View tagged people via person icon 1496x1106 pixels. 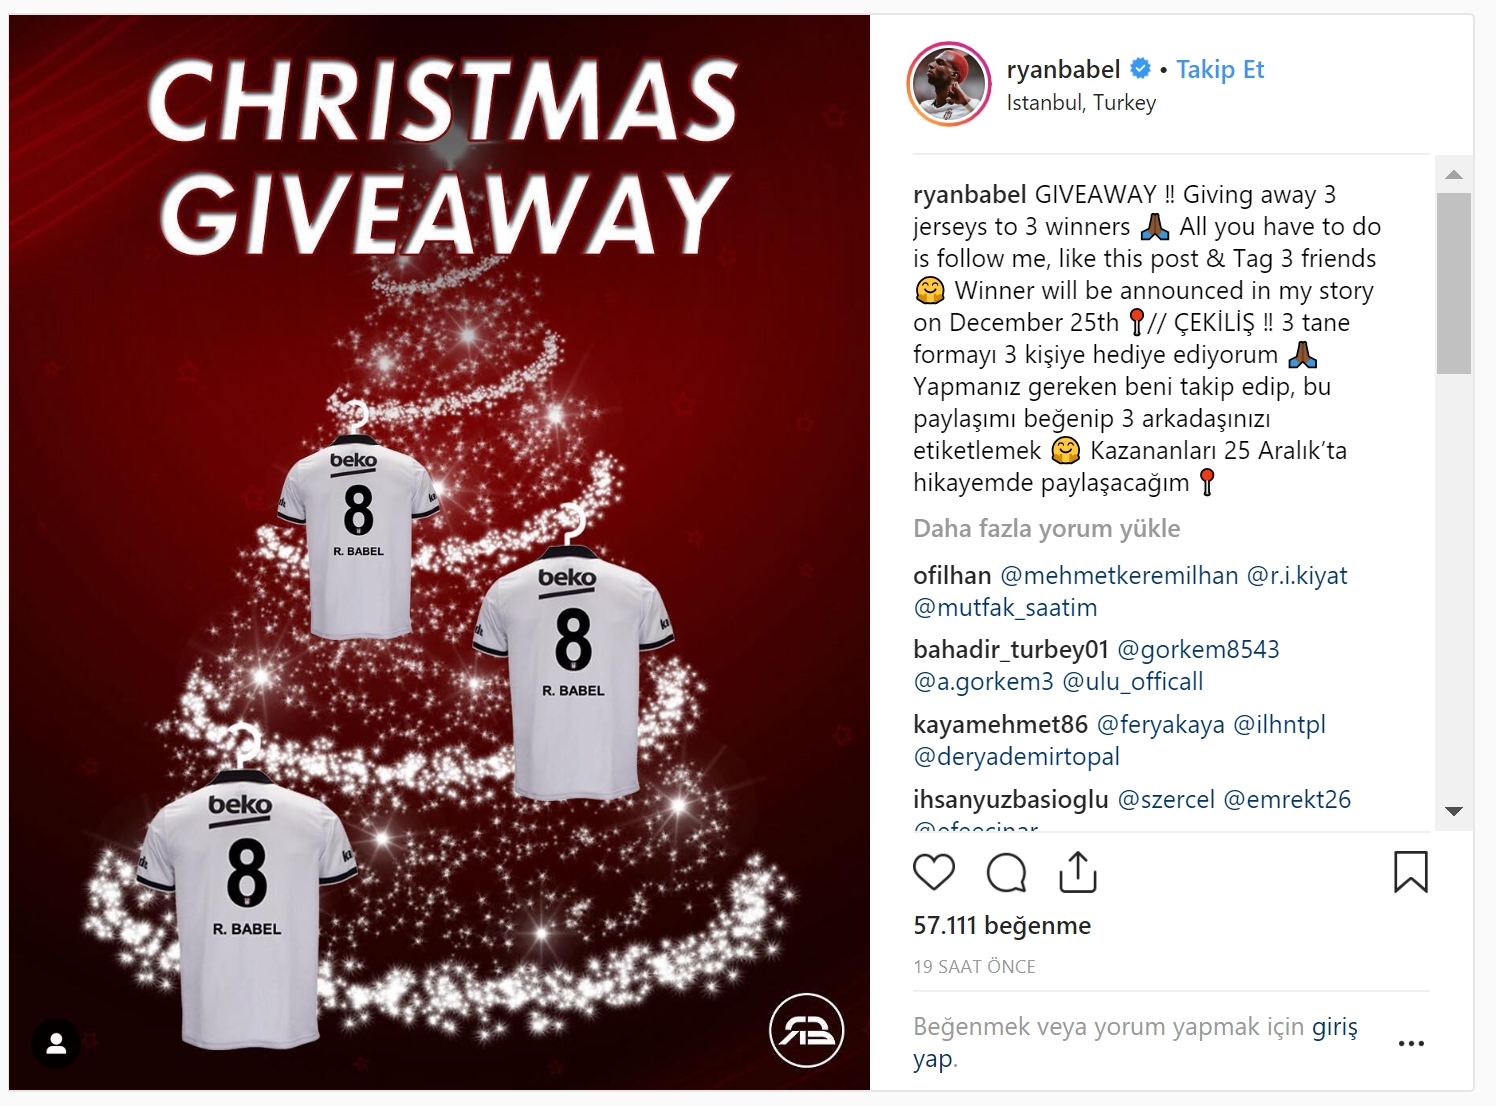[56, 1044]
